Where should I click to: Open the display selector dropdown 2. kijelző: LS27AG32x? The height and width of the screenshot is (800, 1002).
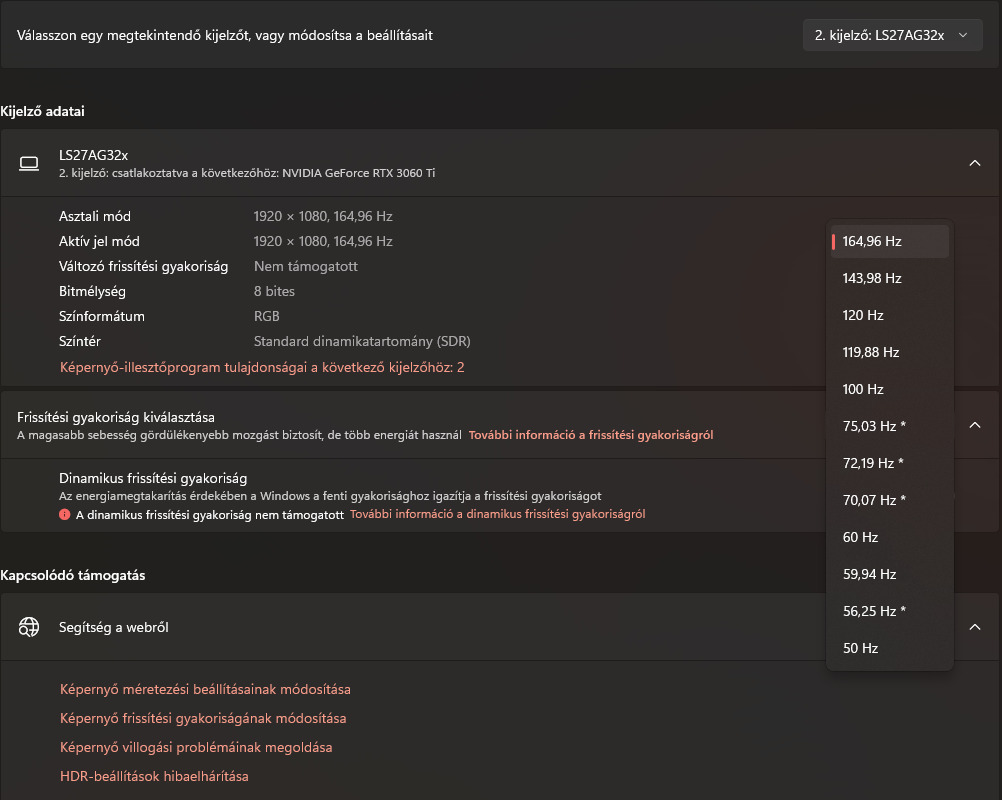click(x=892, y=35)
